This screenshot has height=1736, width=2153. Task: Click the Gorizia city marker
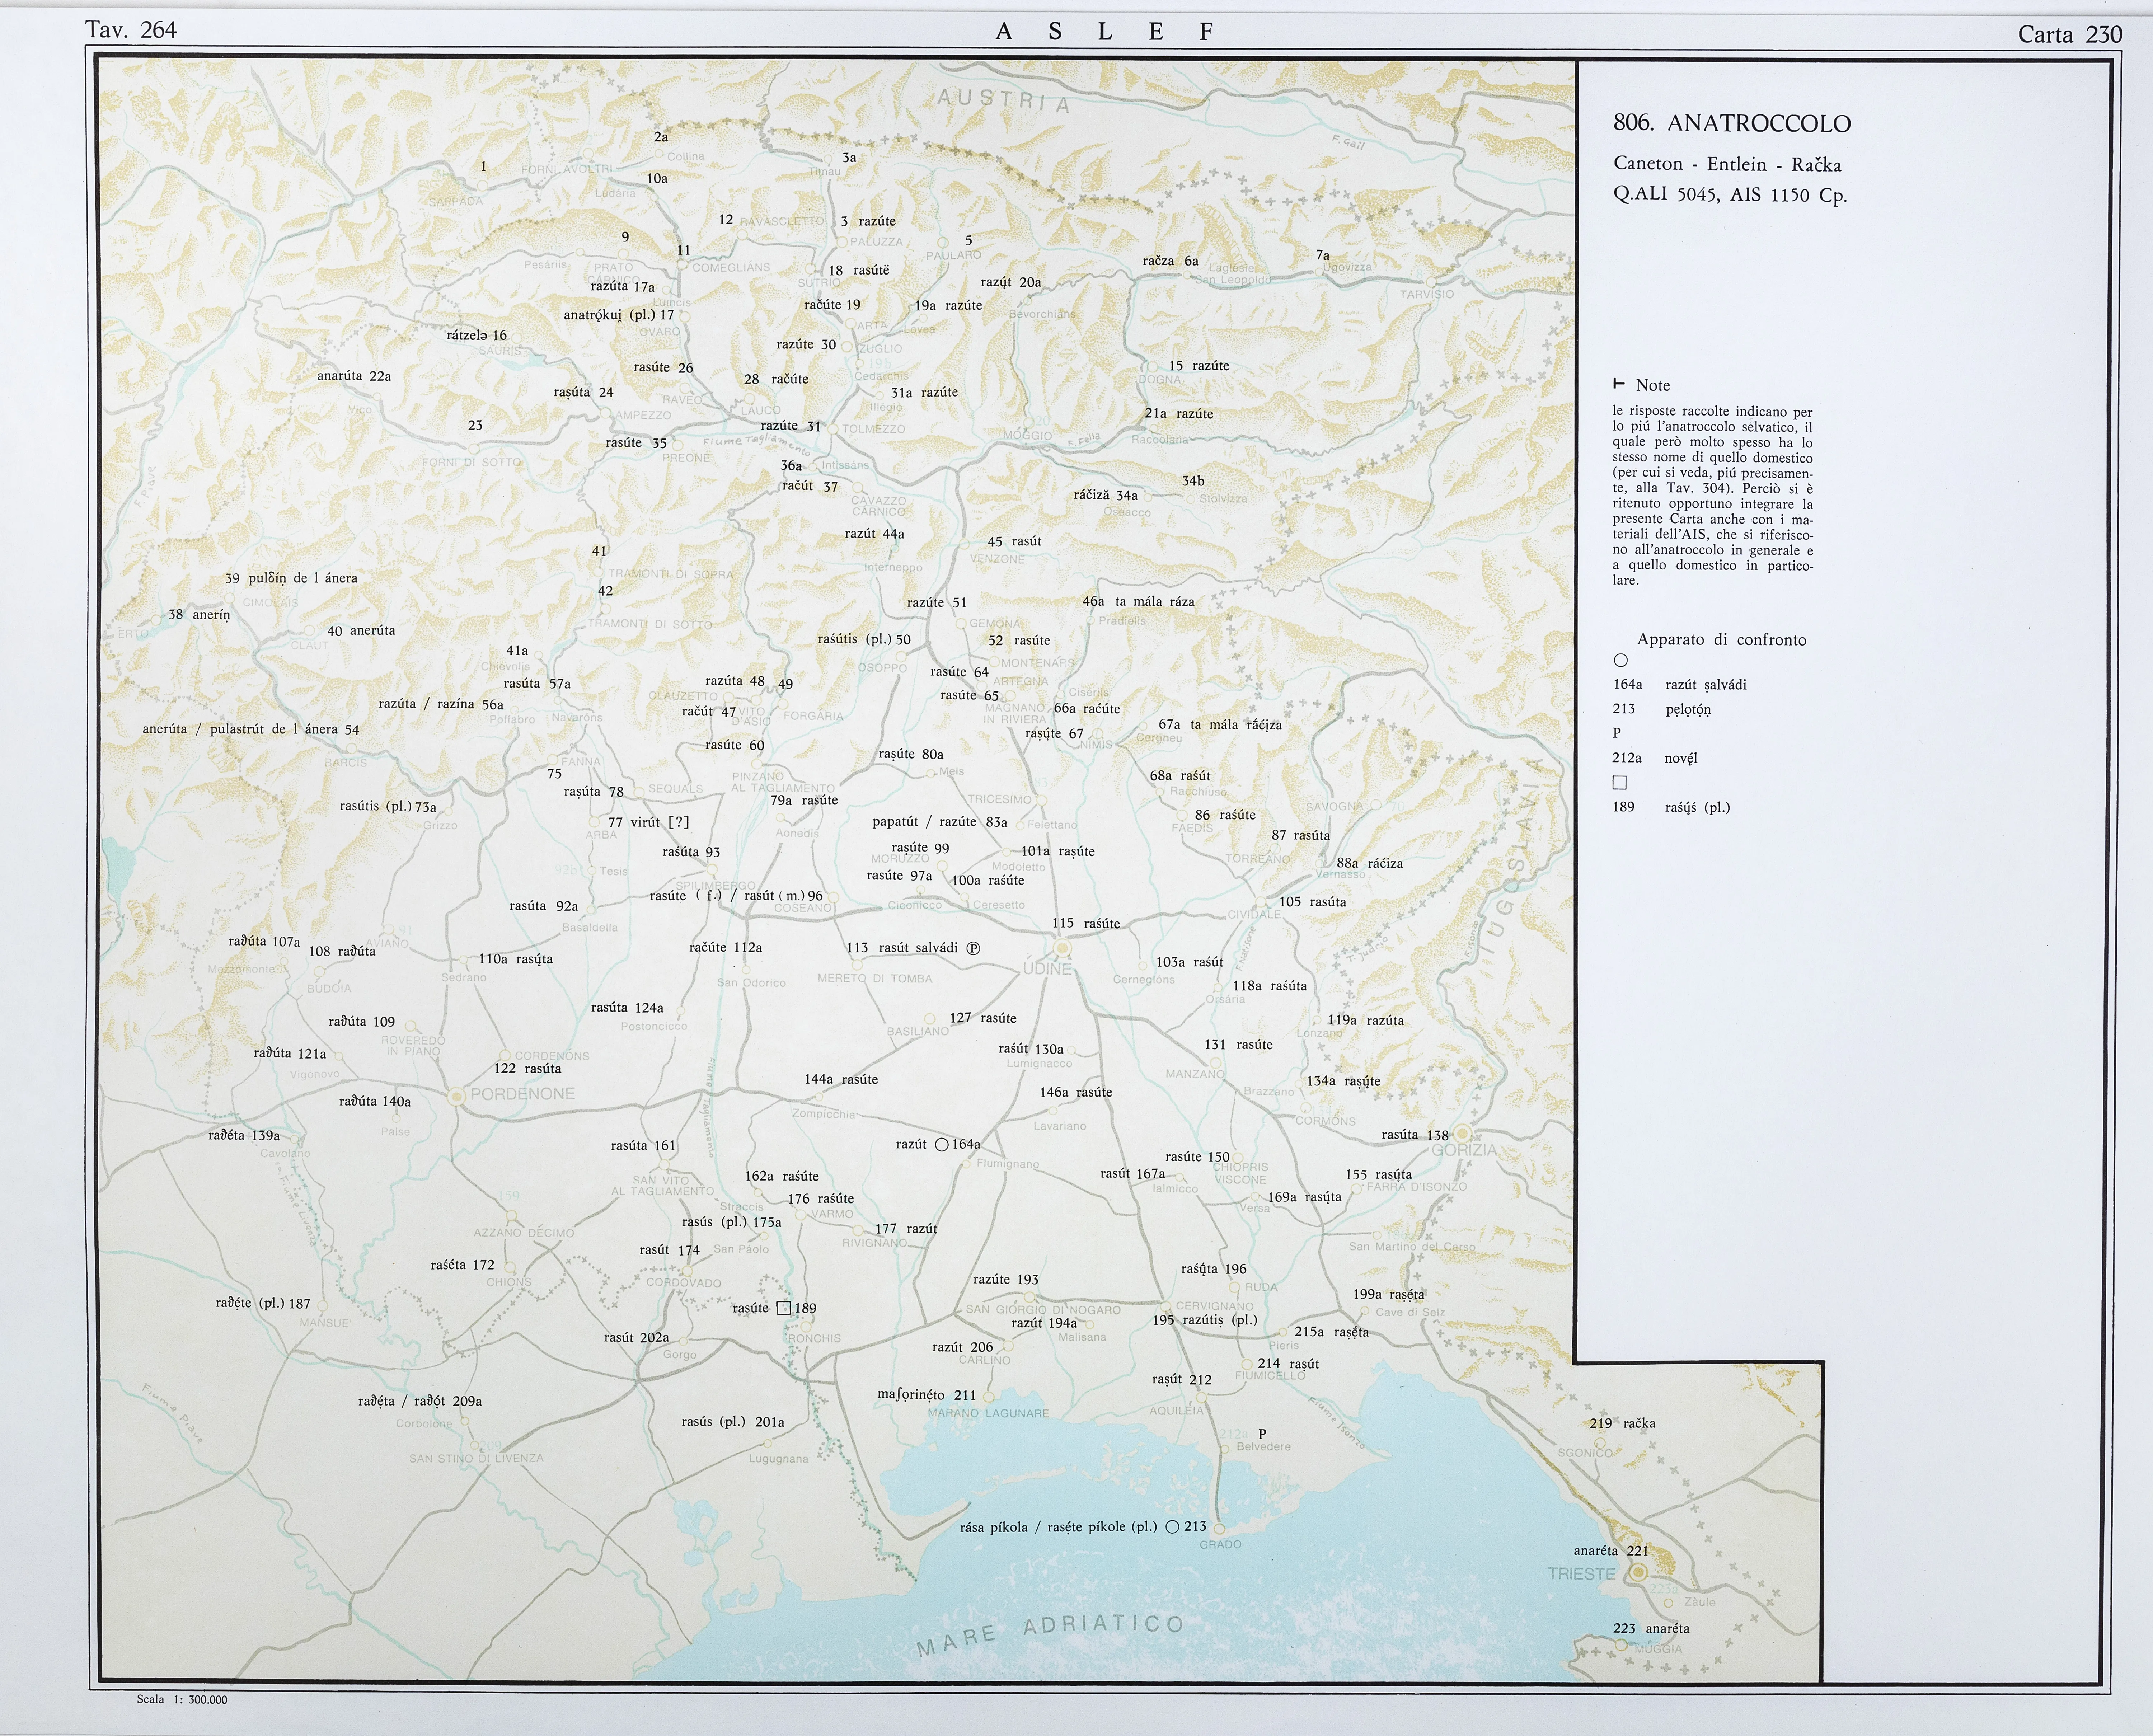(1462, 1133)
